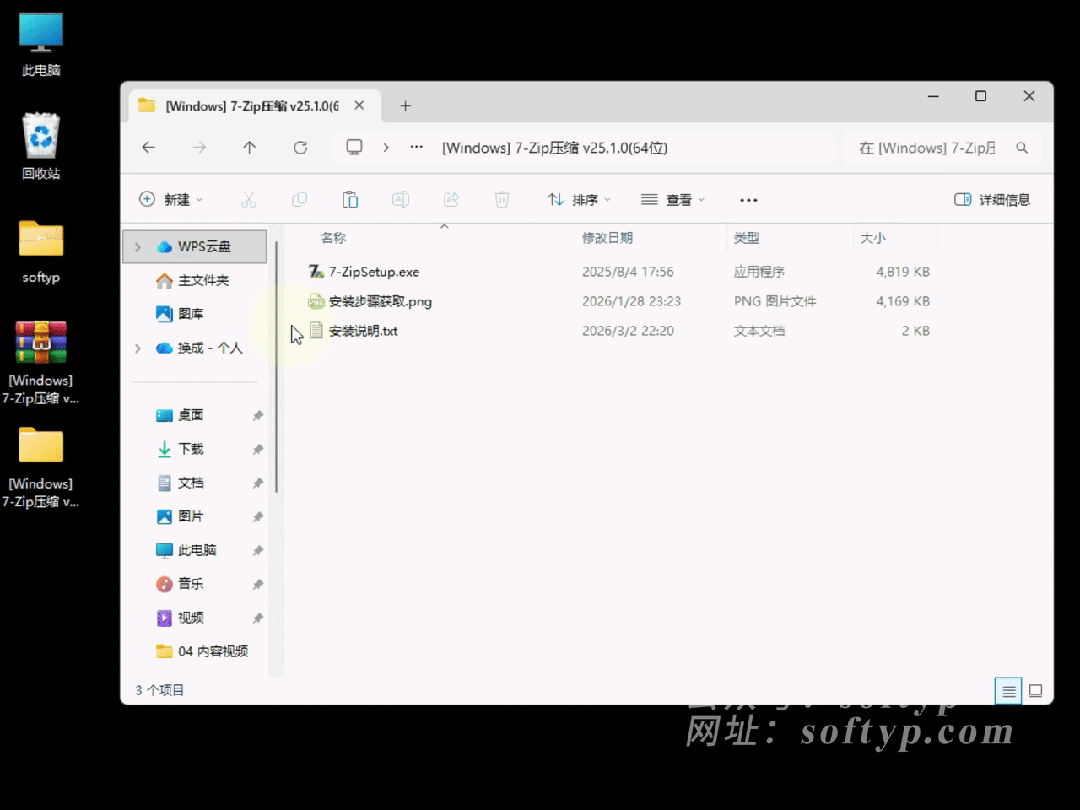Click the Share icon in toolbar
Screen dimensions: 1080x810
[451, 200]
